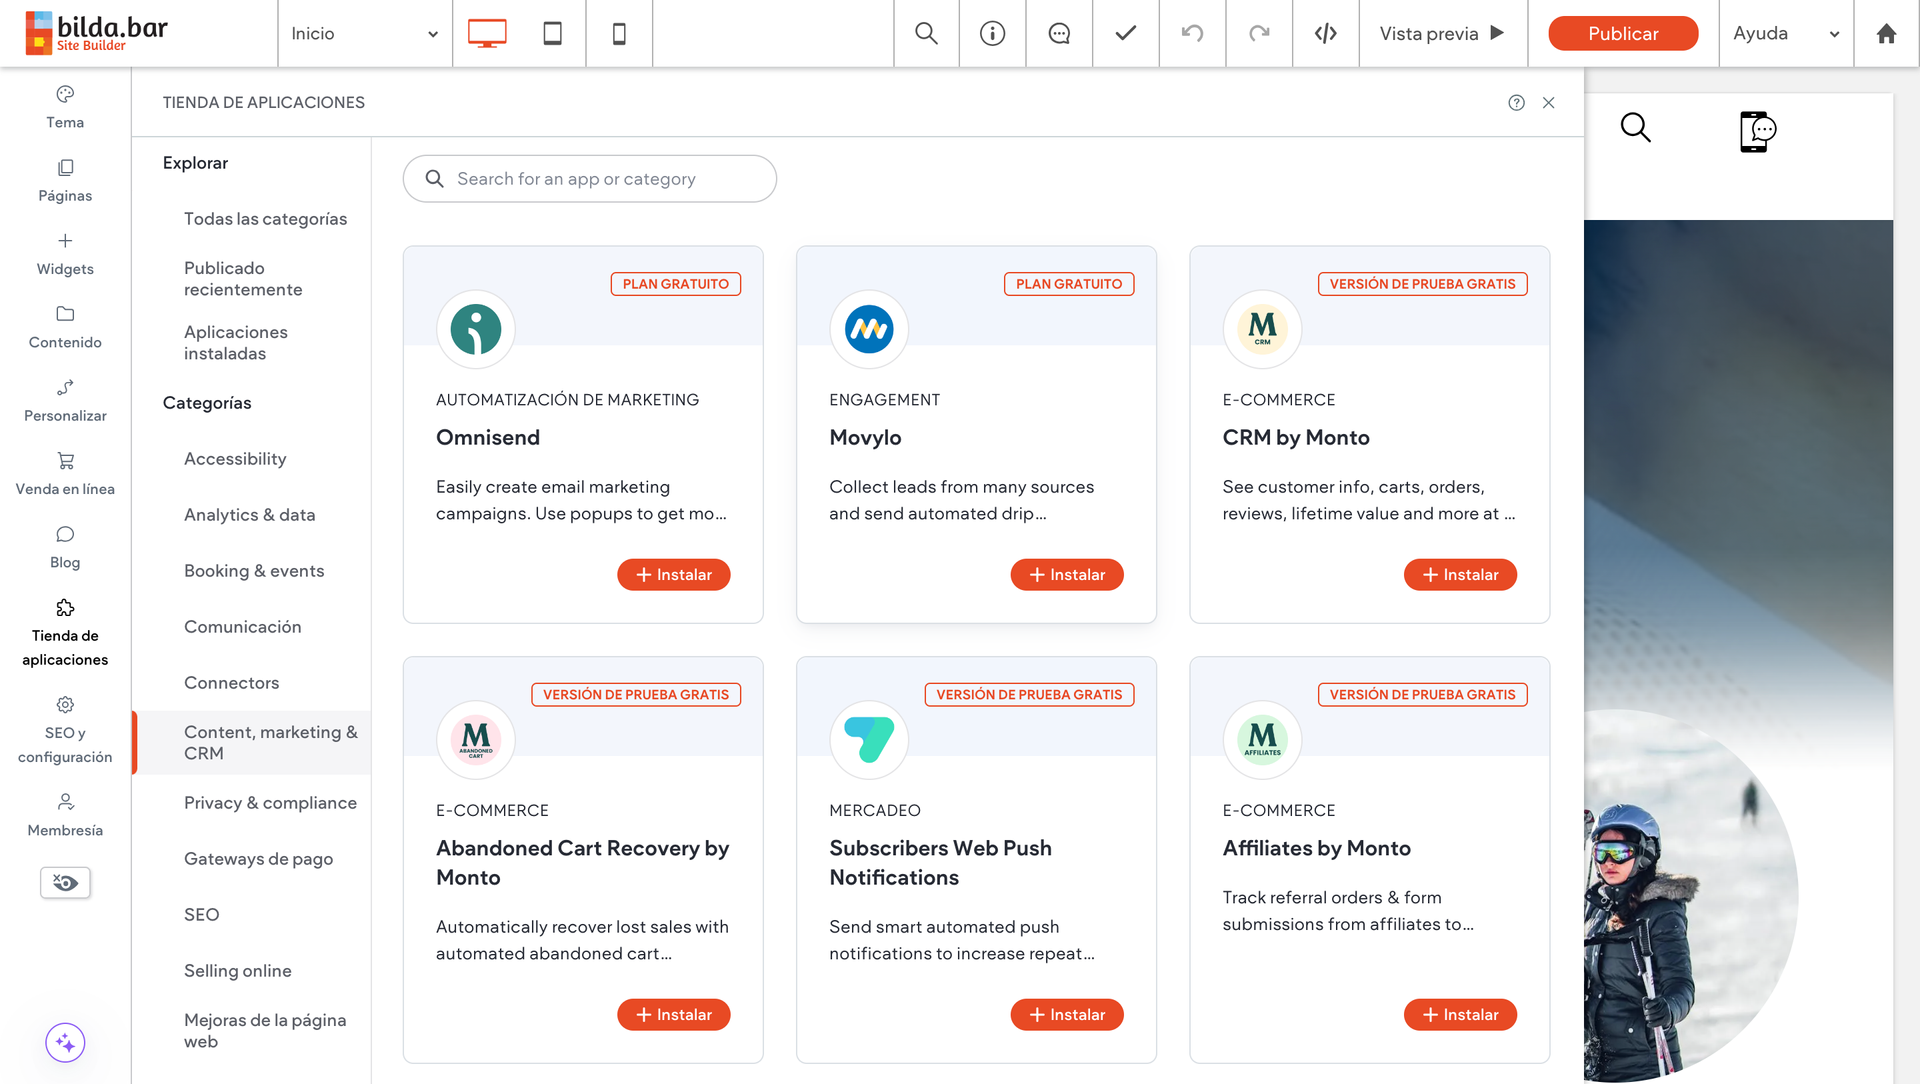Toggle the hidden-elements eye button
Image resolution: width=1920 pixels, height=1084 pixels.
coord(65,882)
